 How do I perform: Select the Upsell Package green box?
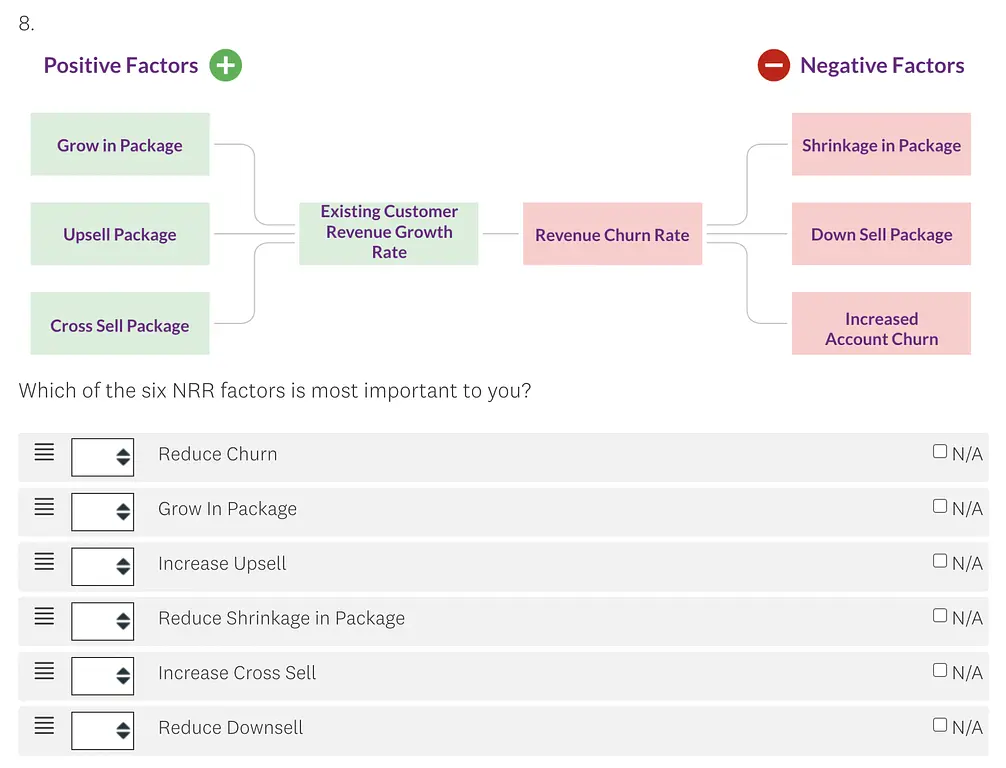pyautogui.click(x=120, y=235)
